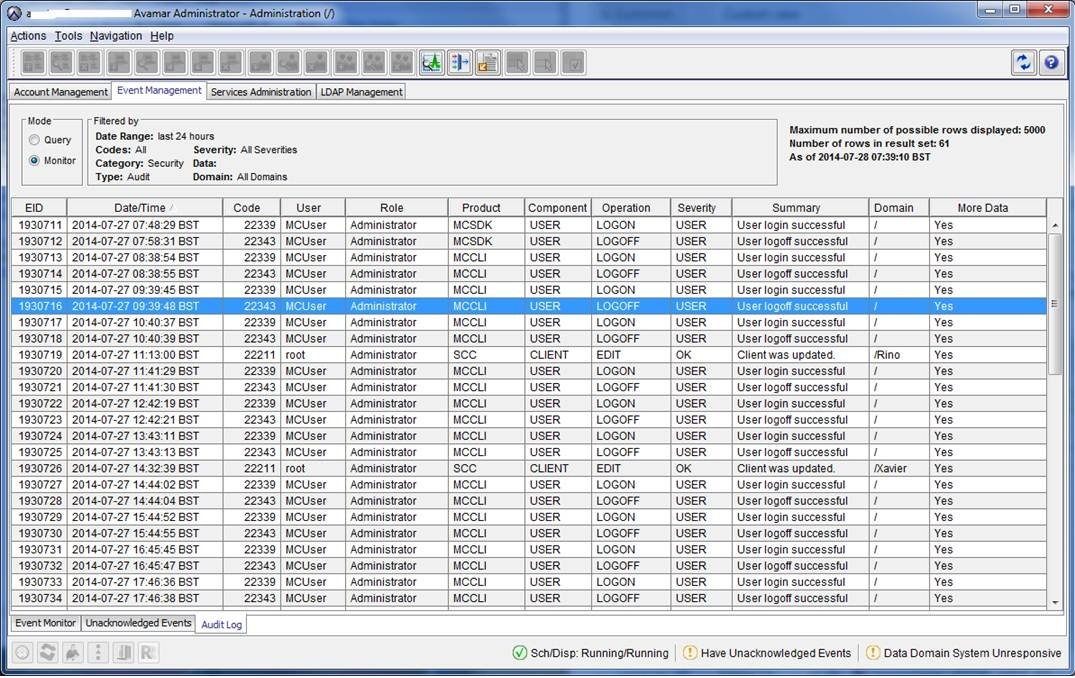Open the Audit Log bottom tab
This screenshot has width=1075, height=678.
(x=221, y=625)
